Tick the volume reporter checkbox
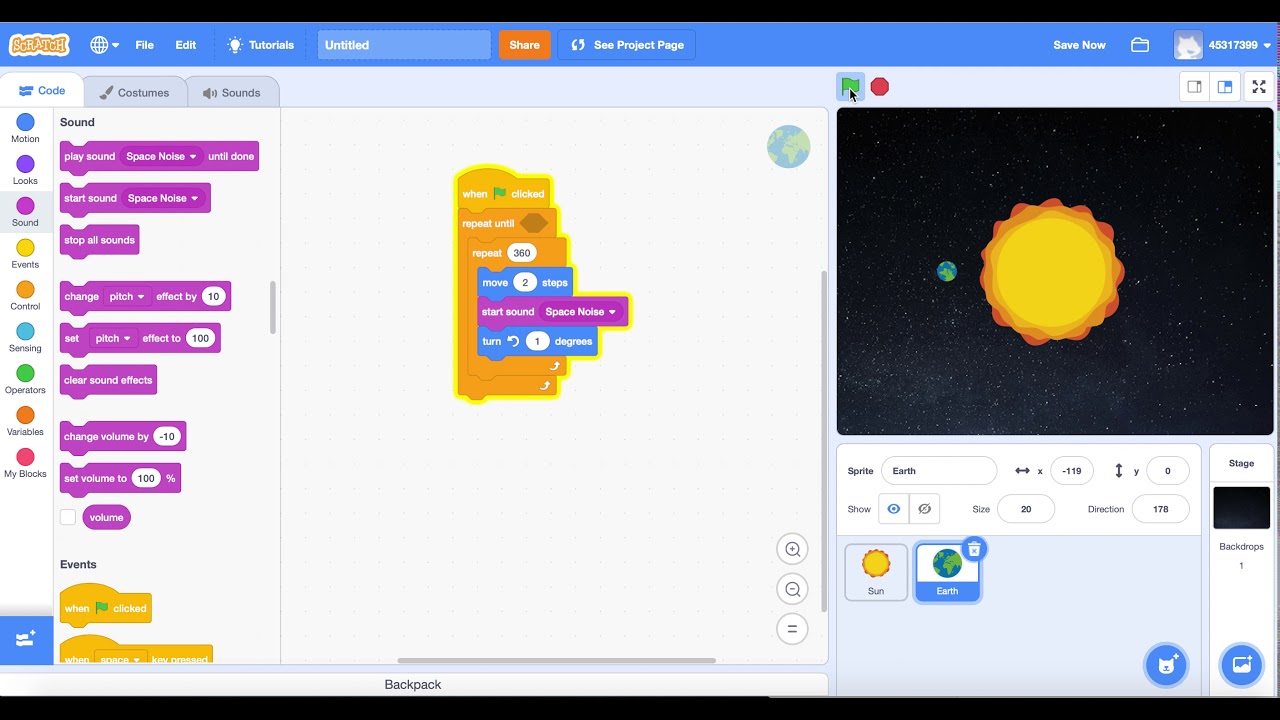The width and height of the screenshot is (1280, 720). [68, 517]
